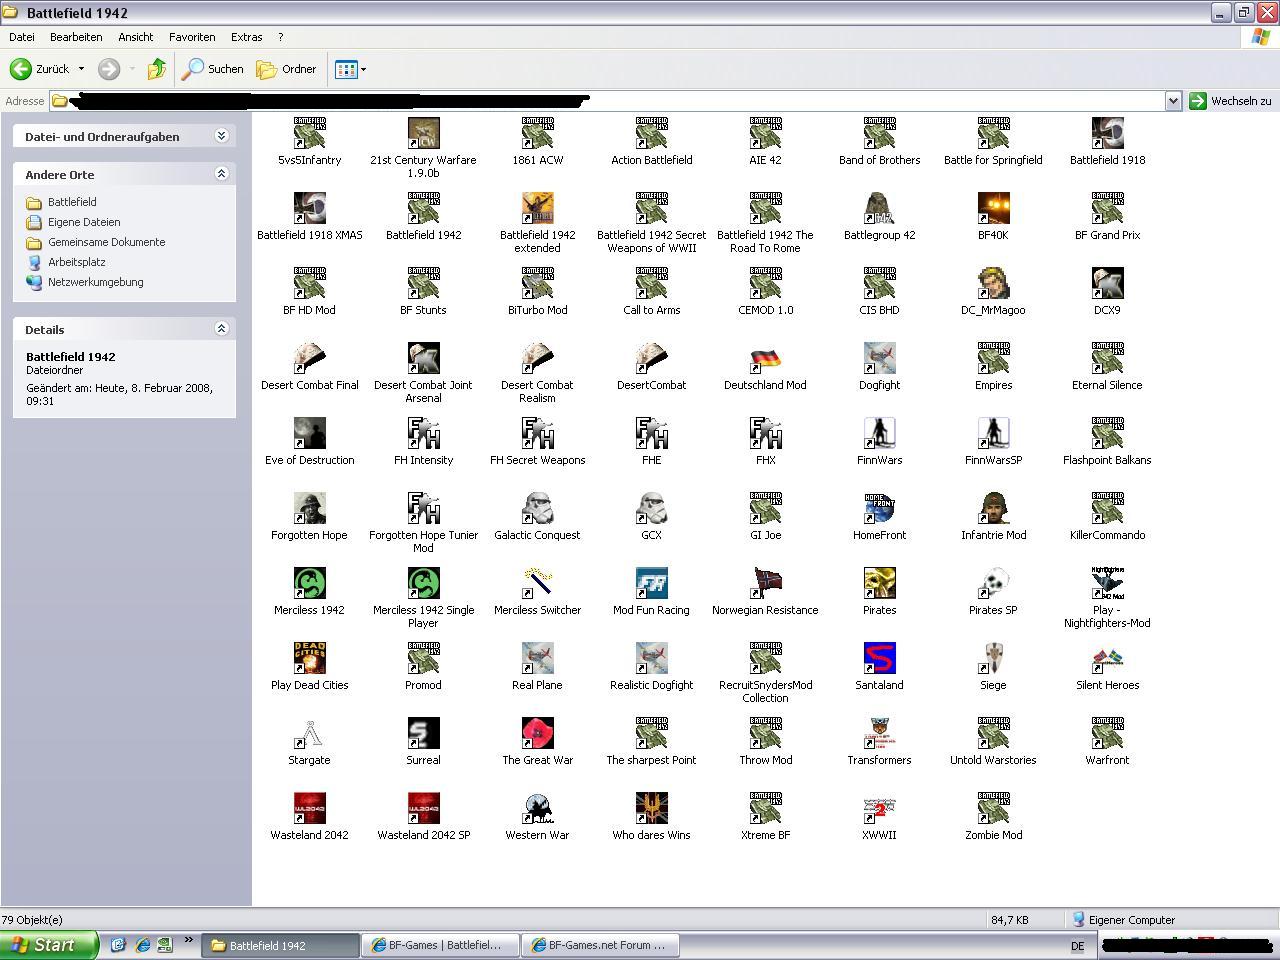Image resolution: width=1280 pixels, height=960 pixels.
Task: Open the Ansicht menu
Action: (x=136, y=37)
